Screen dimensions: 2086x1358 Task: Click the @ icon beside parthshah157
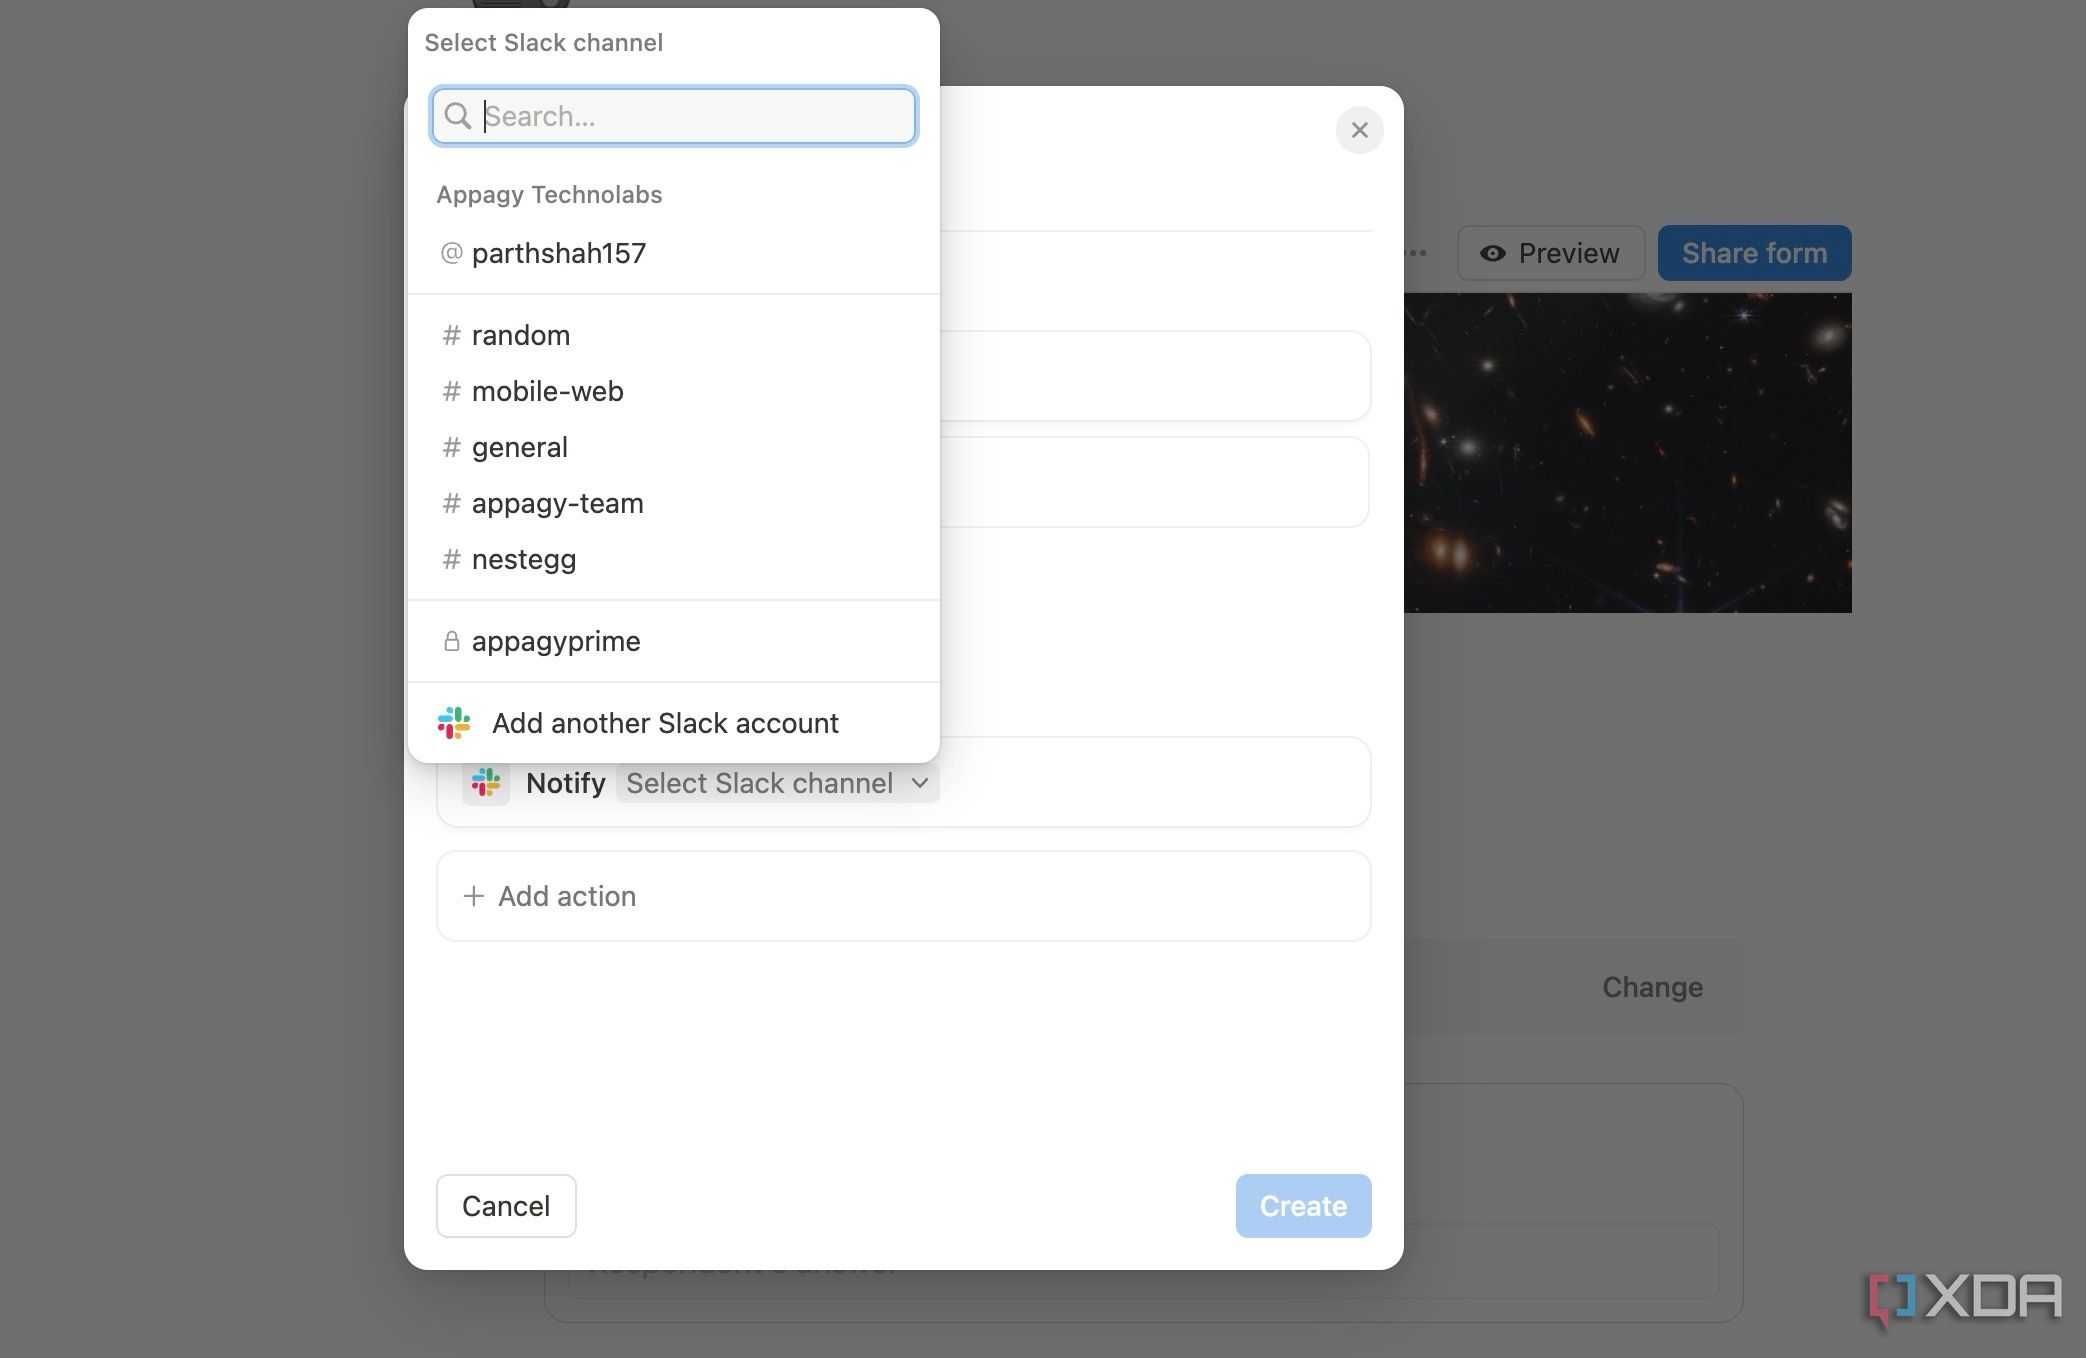pyautogui.click(x=452, y=253)
